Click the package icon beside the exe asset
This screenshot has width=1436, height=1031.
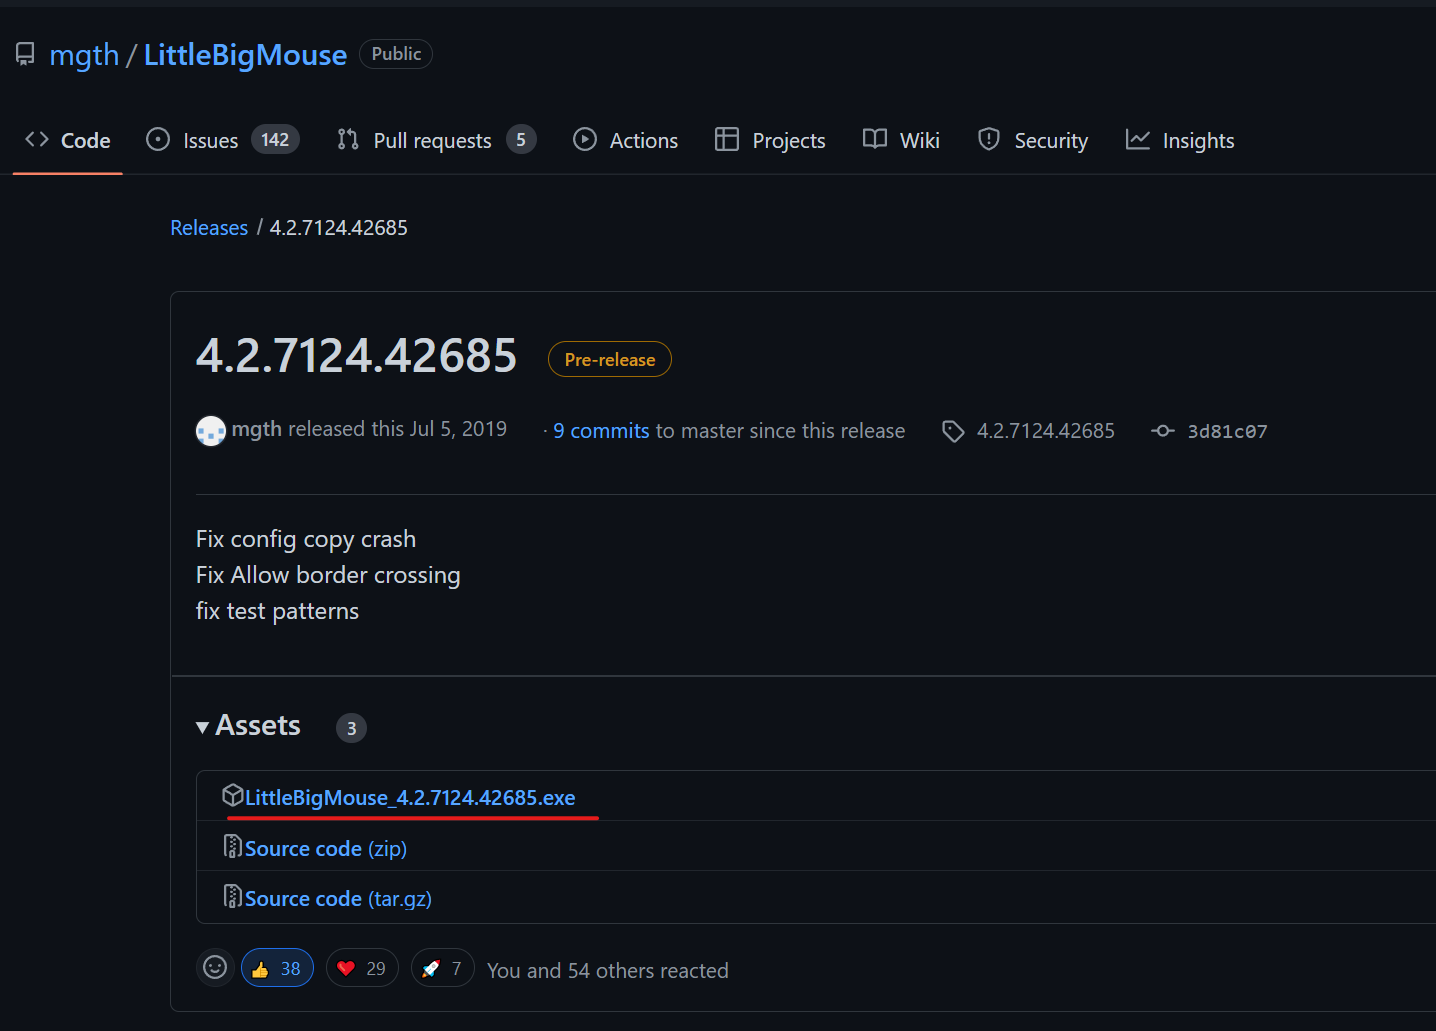[233, 796]
